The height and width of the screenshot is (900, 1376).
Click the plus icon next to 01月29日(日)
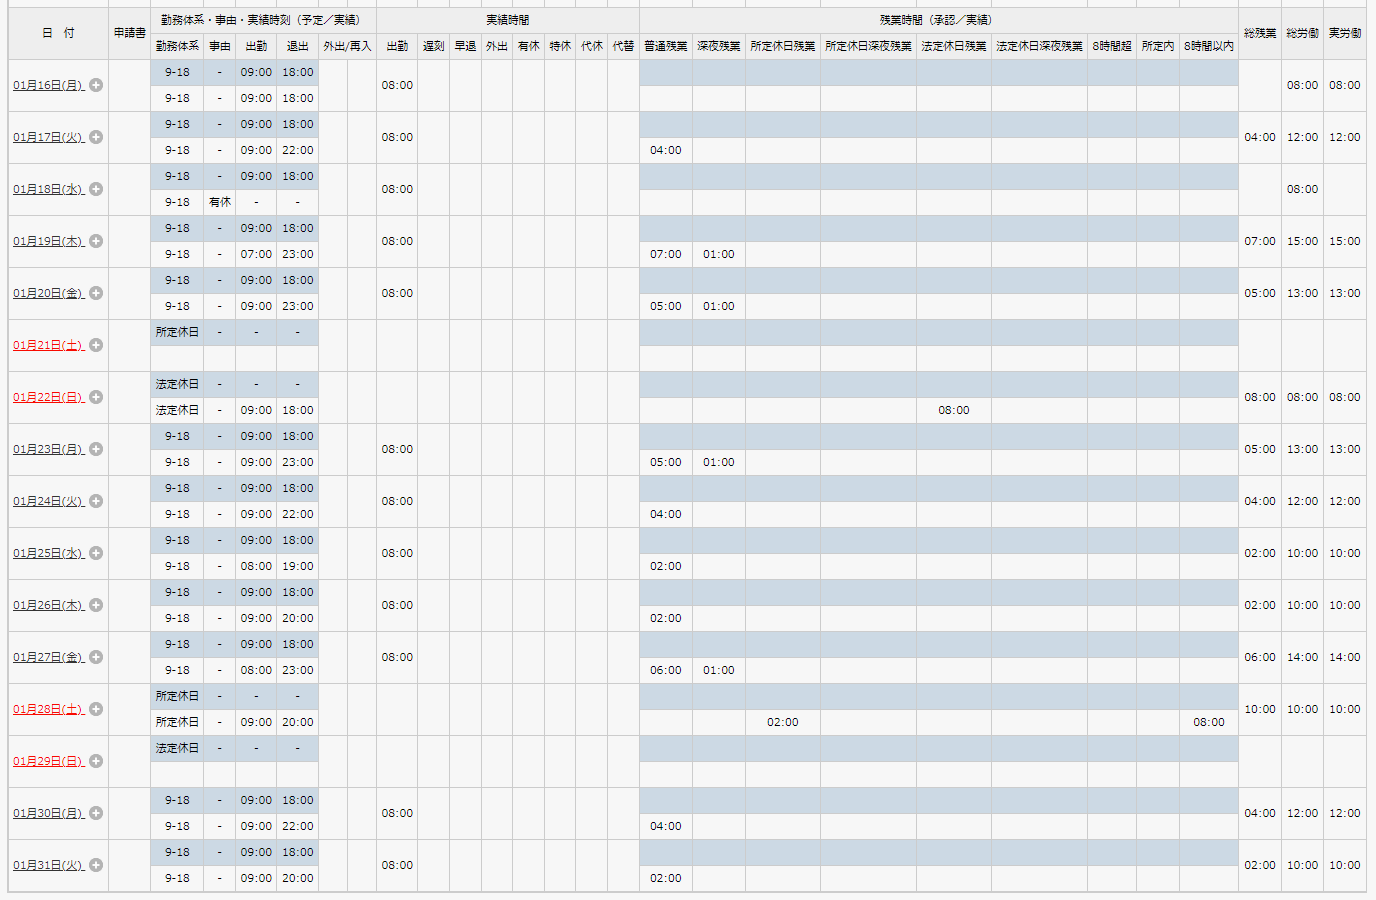pos(96,761)
